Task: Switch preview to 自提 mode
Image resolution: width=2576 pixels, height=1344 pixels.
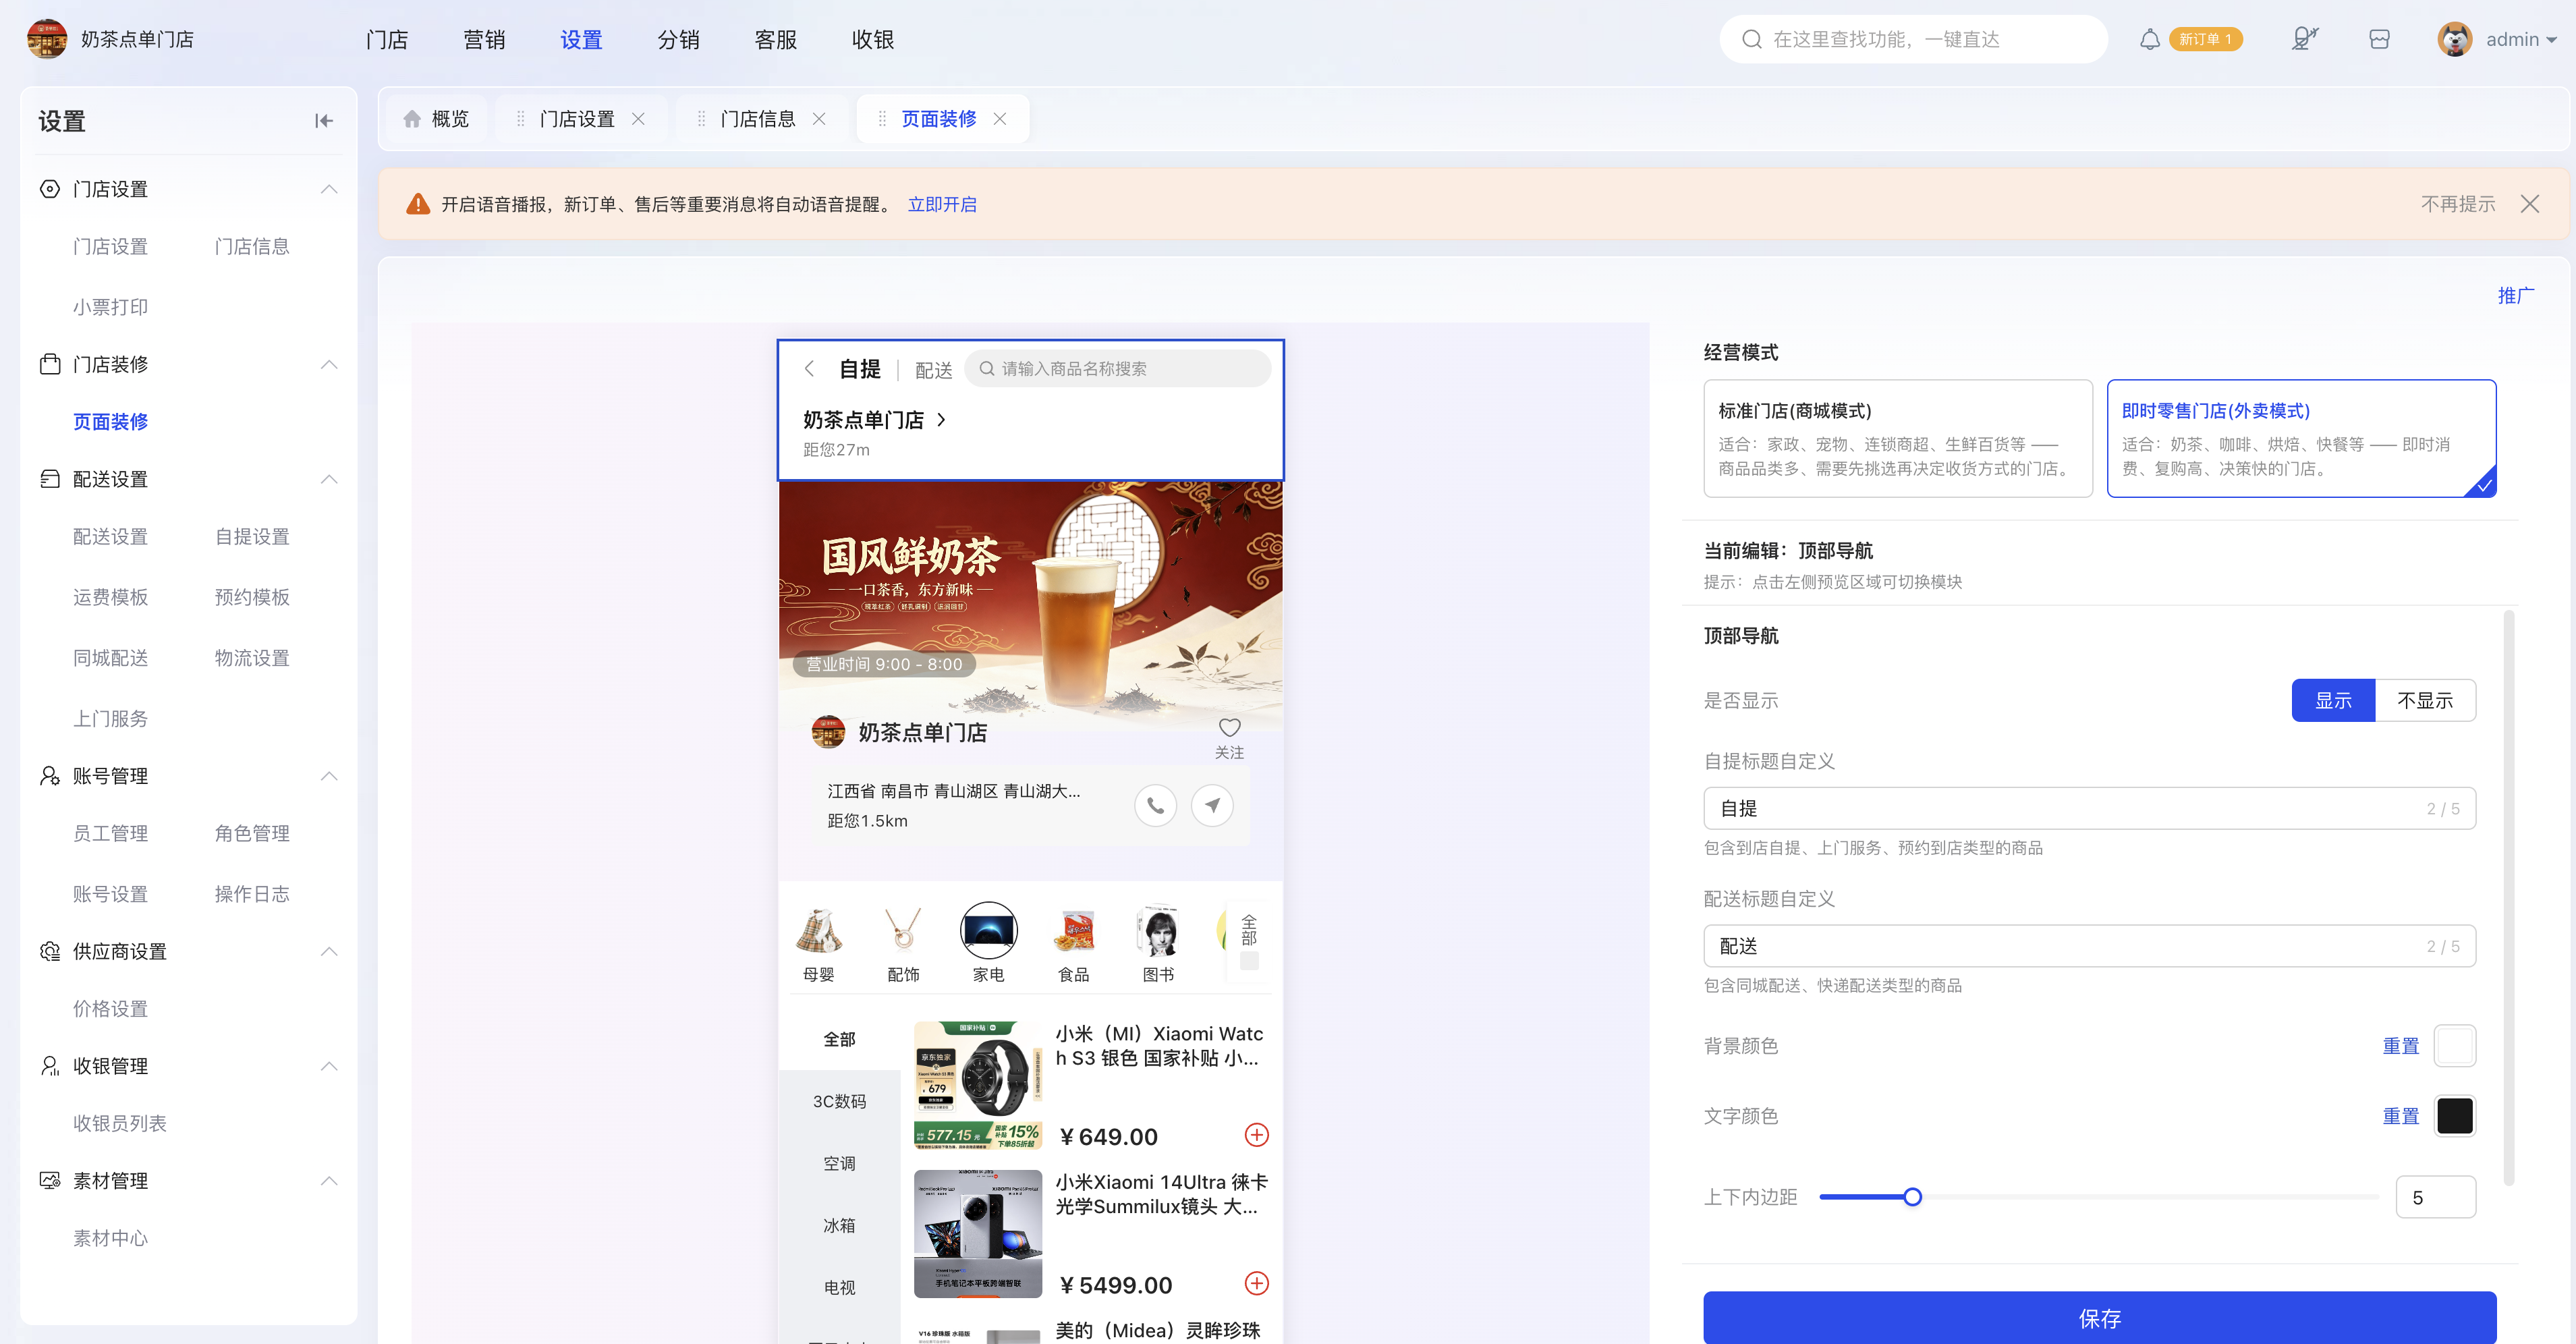Action: 859,369
